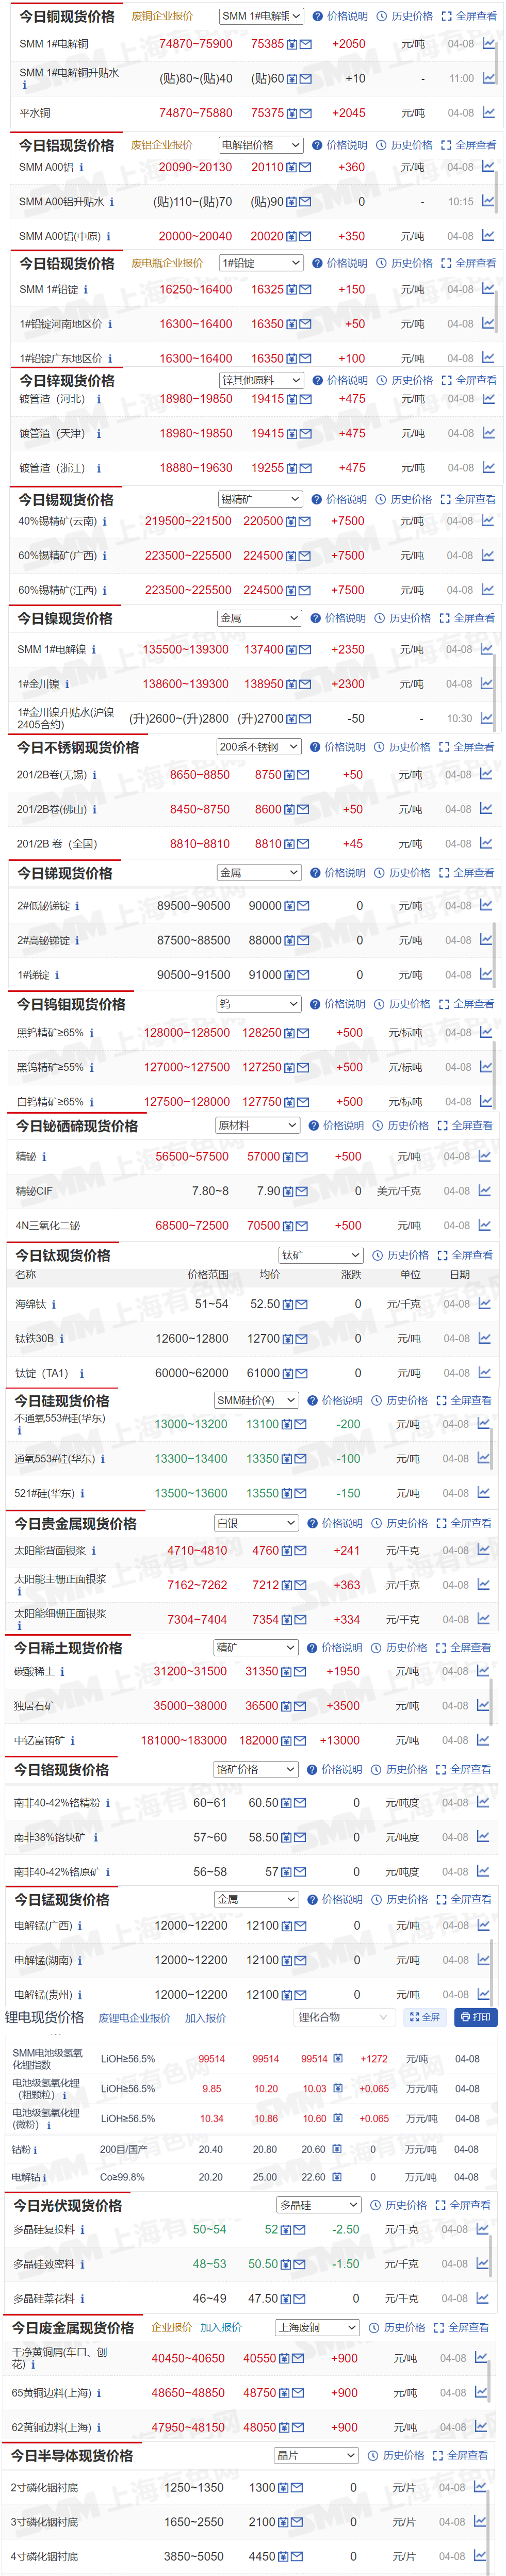Open chart icon for 电解锰(湖南) row
The height and width of the screenshot is (2576, 506).
coord(484,1961)
